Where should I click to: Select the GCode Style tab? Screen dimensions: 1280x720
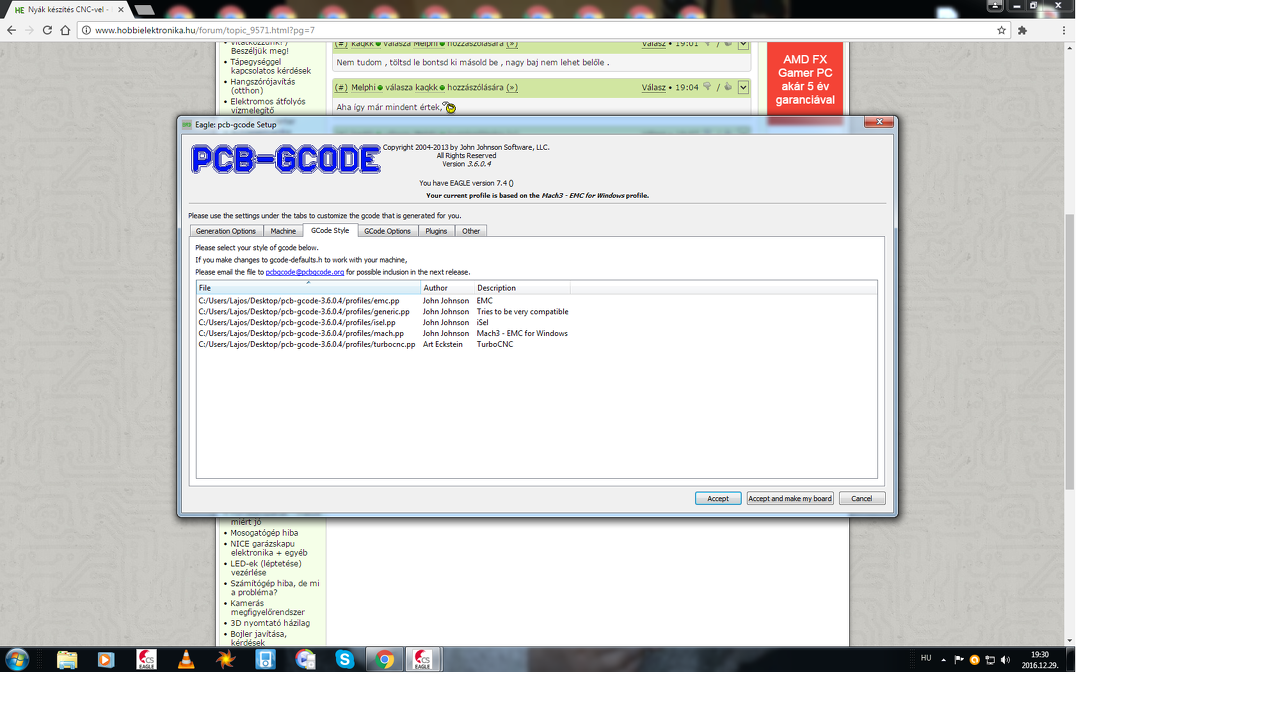(x=330, y=230)
